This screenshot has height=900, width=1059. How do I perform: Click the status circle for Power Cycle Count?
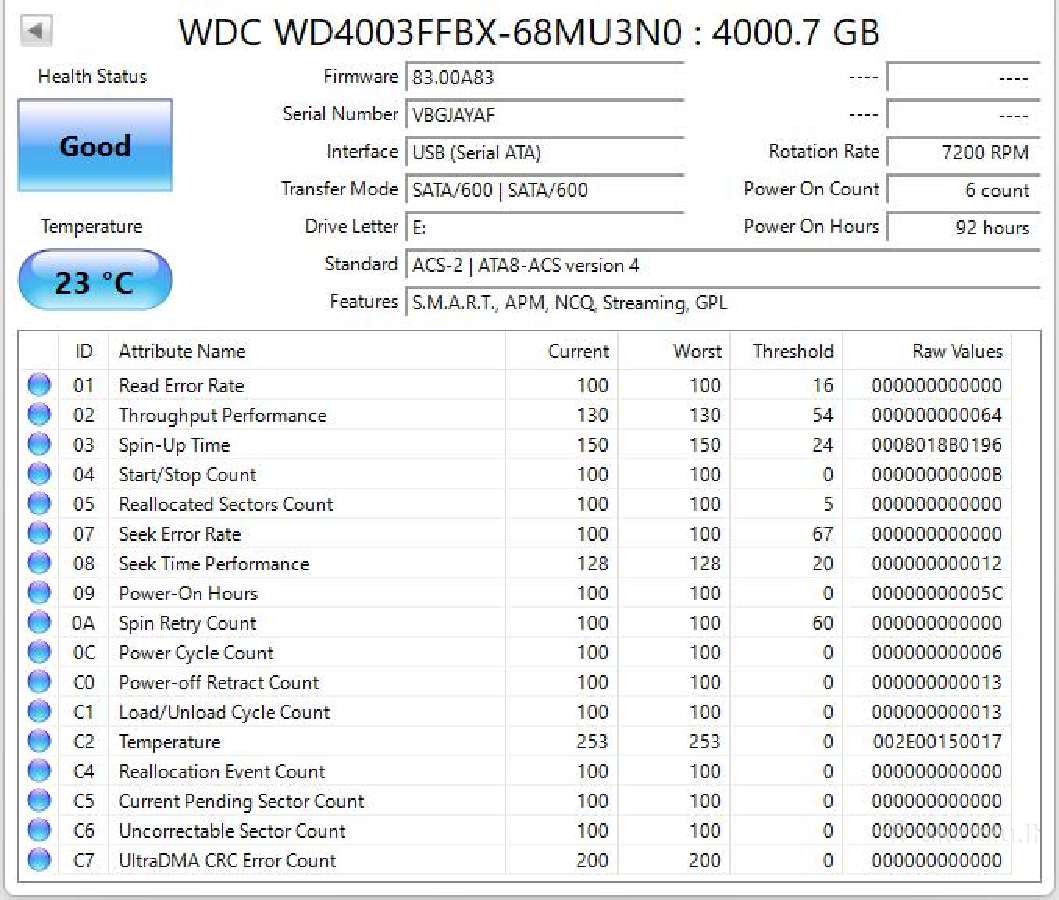pyautogui.click(x=39, y=652)
